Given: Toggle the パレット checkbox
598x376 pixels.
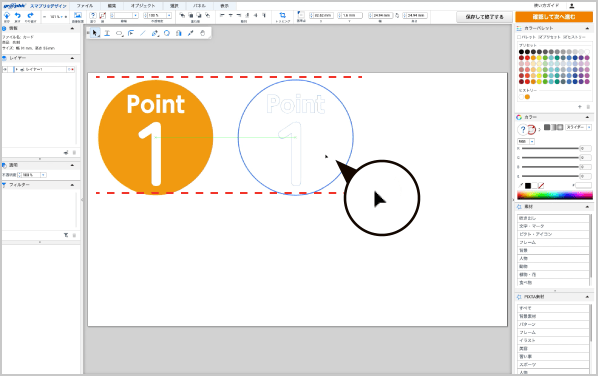Looking at the screenshot, I should pyautogui.click(x=519, y=37).
